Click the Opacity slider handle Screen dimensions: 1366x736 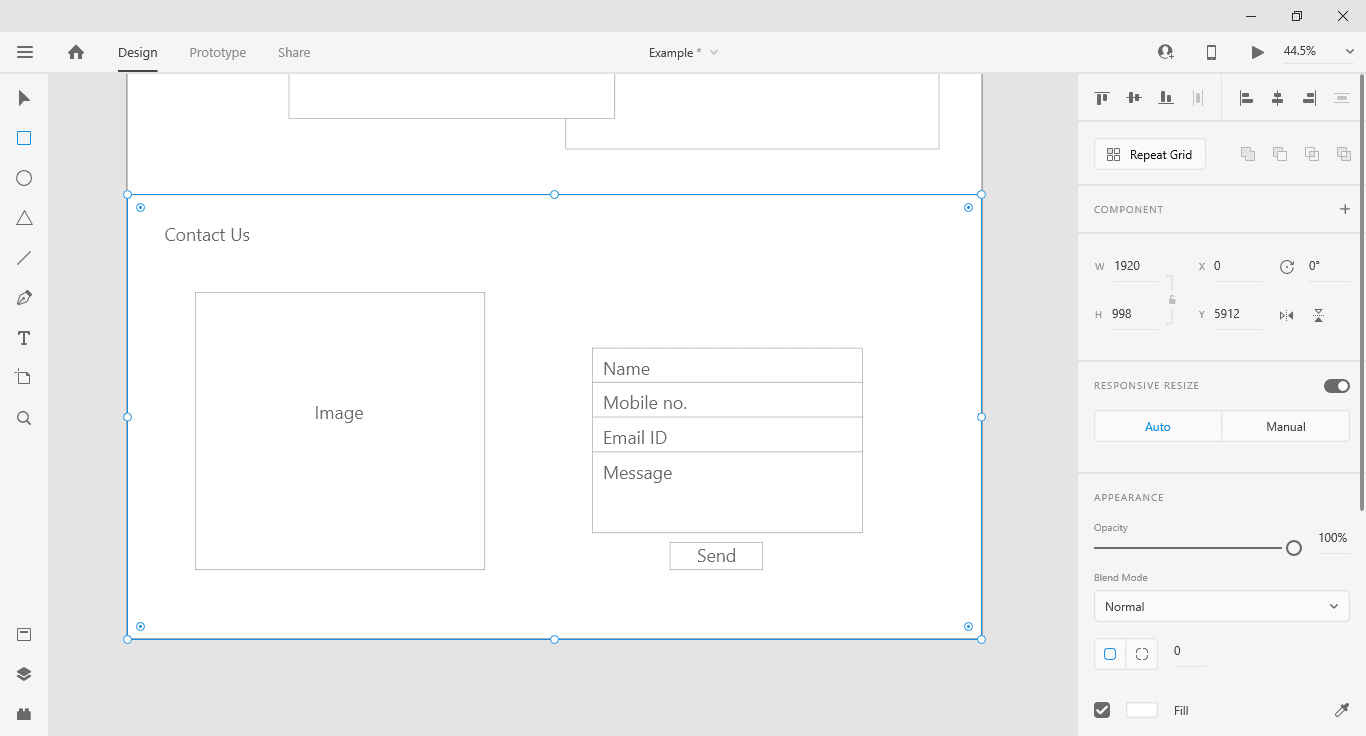click(x=1294, y=548)
